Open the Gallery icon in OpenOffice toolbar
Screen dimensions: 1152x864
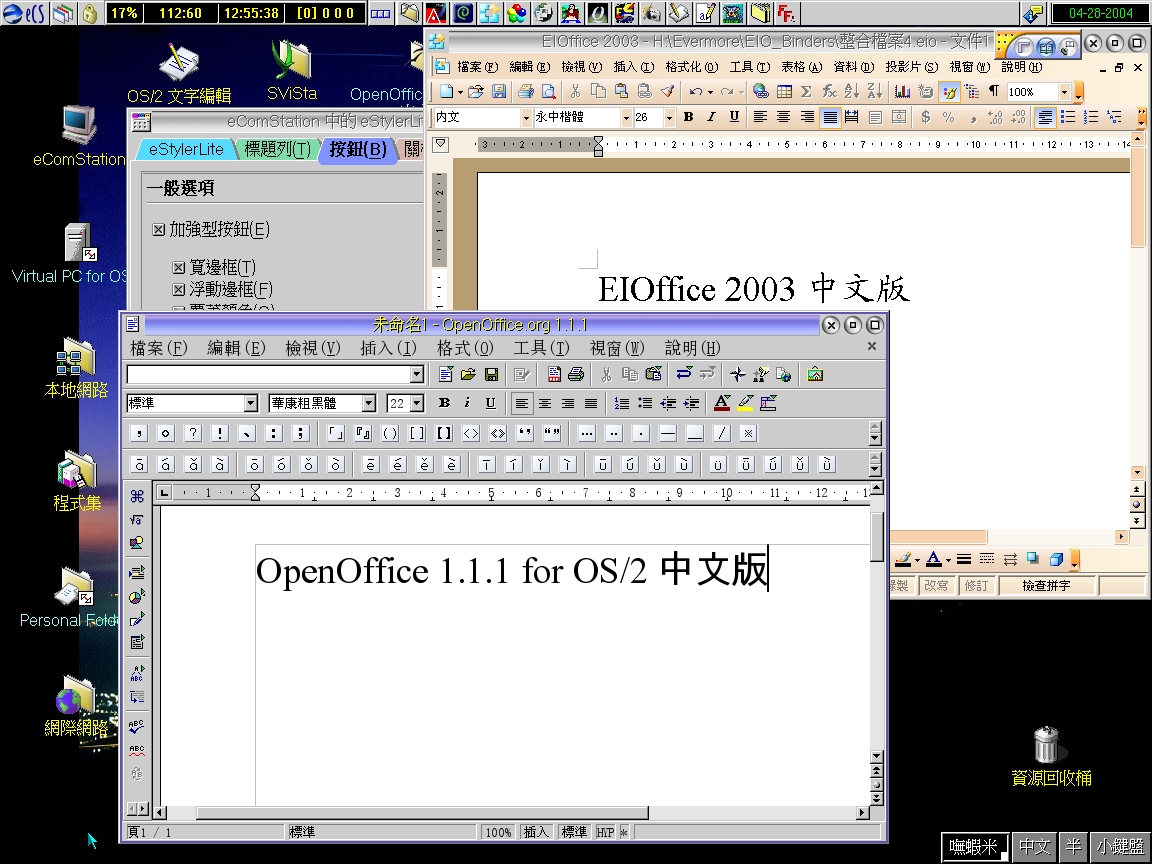point(815,375)
